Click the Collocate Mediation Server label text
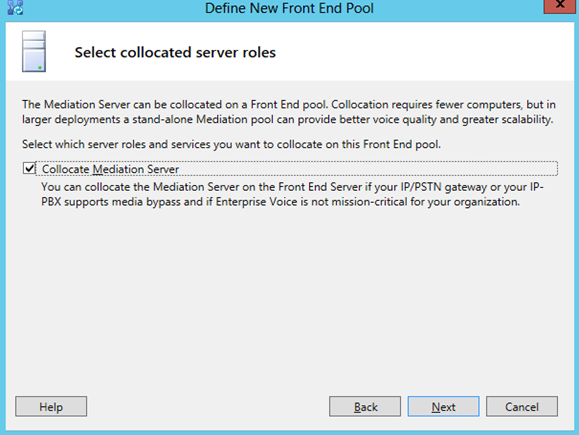The height and width of the screenshot is (435, 579). coord(110,169)
